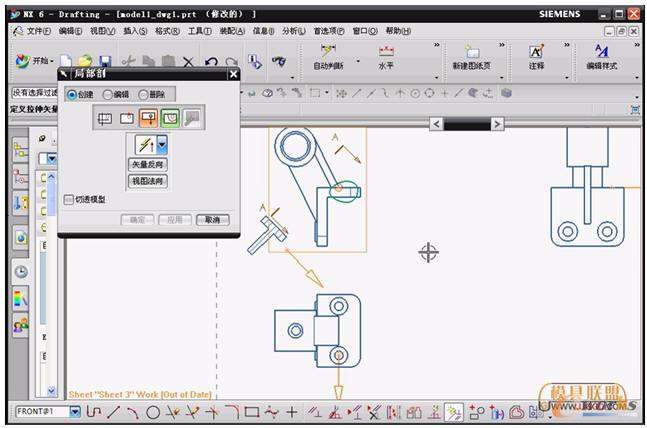
Task: Click the select view step icon
Action: [x=104, y=119]
